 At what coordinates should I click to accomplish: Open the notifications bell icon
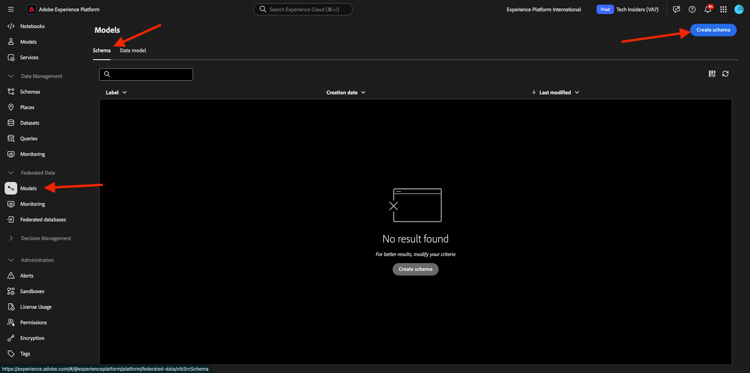[708, 9]
